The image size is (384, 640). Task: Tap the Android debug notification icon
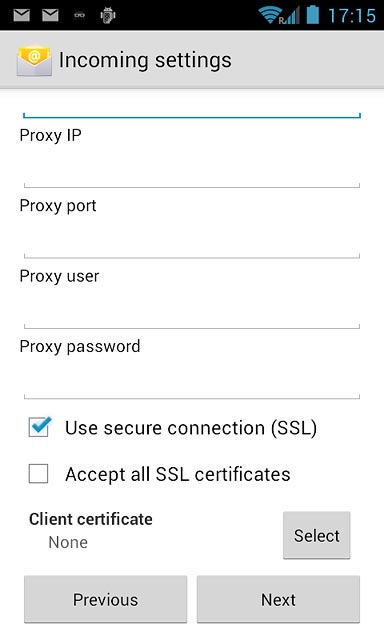pos(108,15)
